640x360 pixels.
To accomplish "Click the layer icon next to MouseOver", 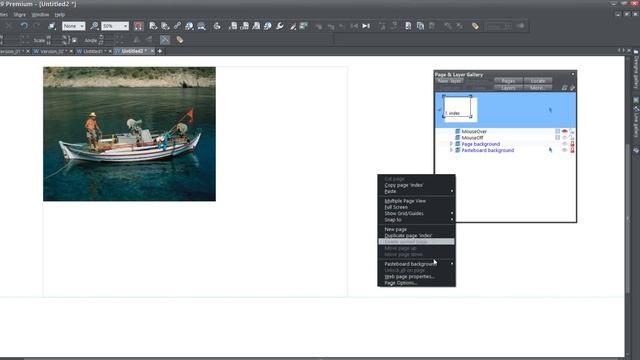I will [458, 131].
